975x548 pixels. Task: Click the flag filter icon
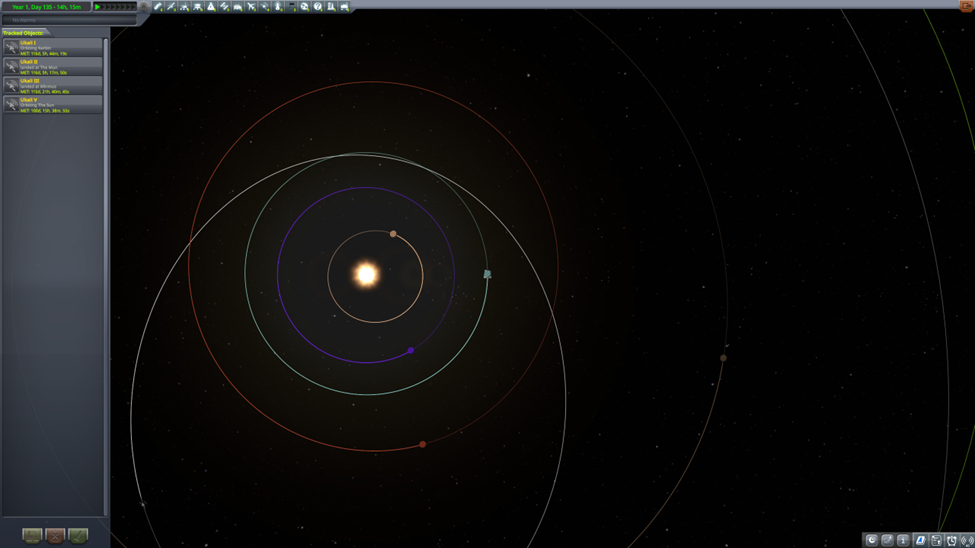point(291,6)
